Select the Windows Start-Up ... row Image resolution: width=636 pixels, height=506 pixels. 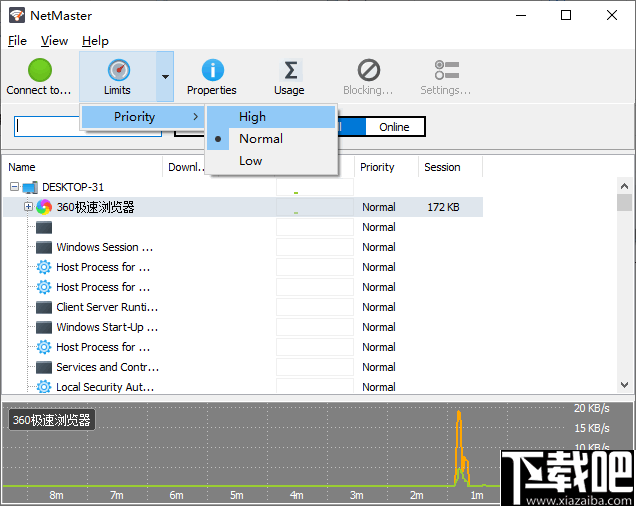tap(243, 327)
